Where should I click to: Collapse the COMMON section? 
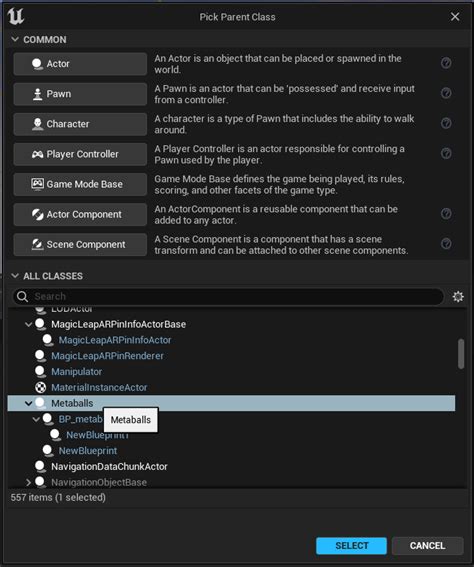point(15,39)
